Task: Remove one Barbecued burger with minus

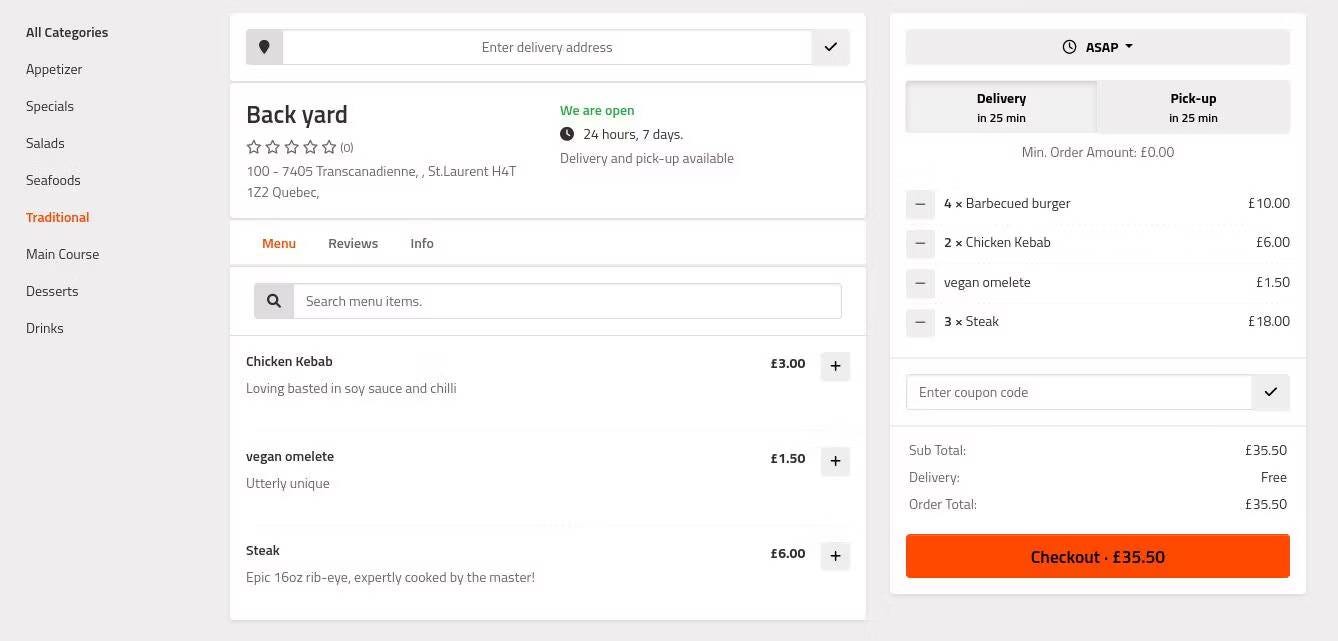Action: [x=920, y=204]
